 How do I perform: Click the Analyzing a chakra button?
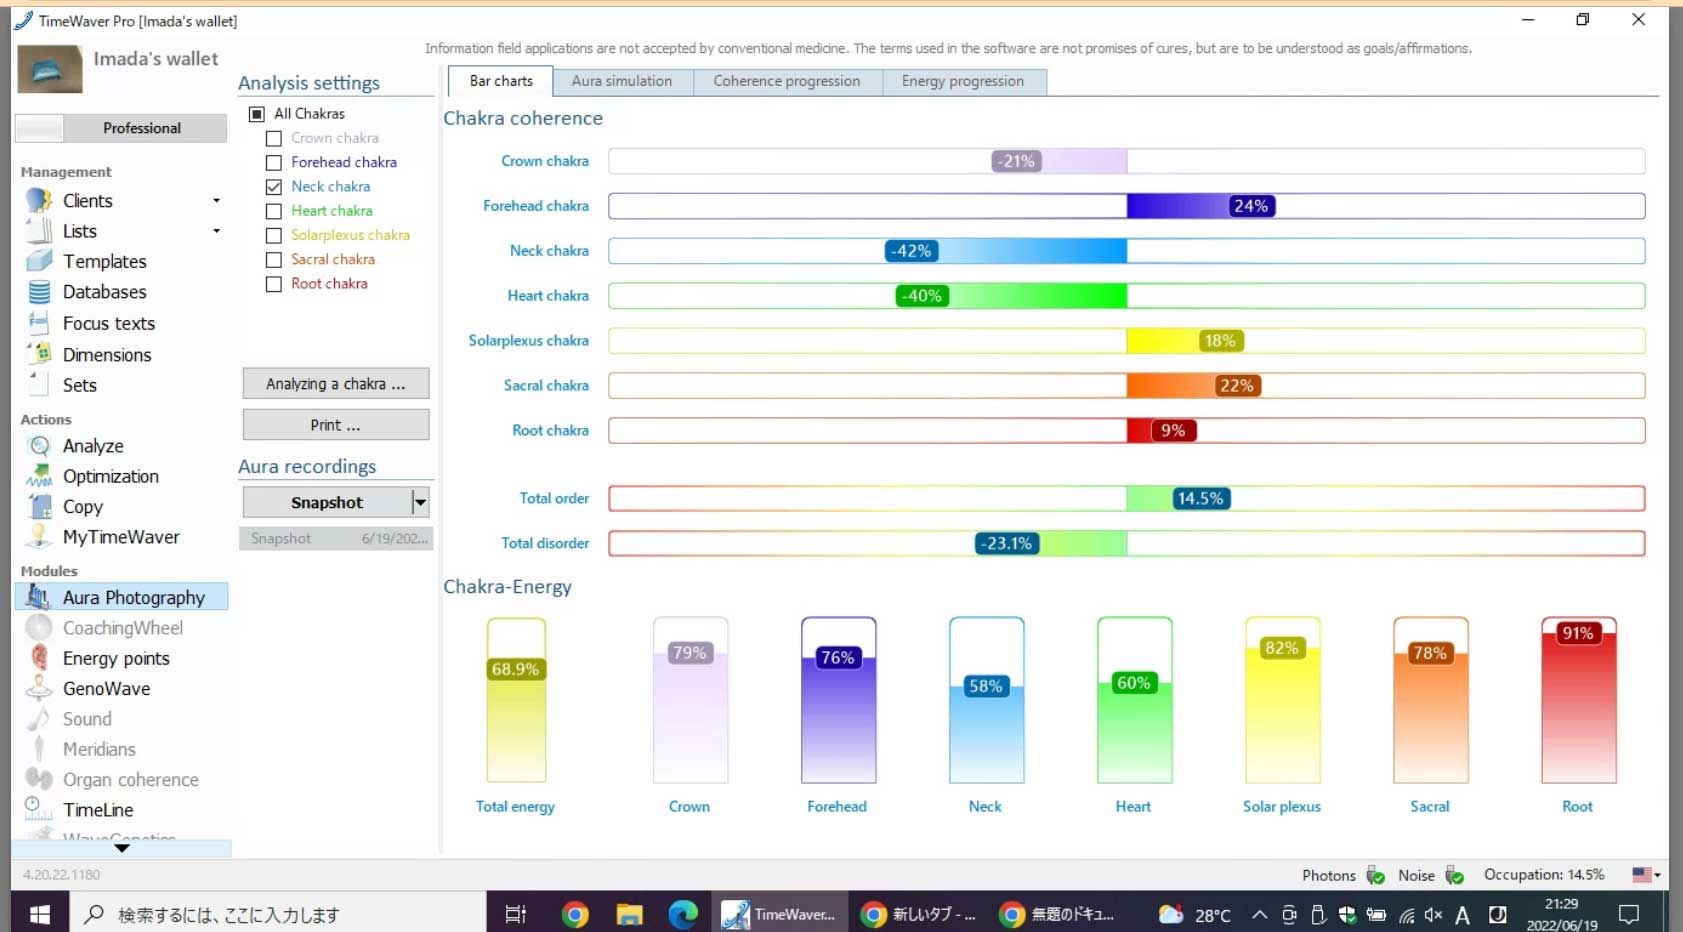pyautogui.click(x=336, y=384)
